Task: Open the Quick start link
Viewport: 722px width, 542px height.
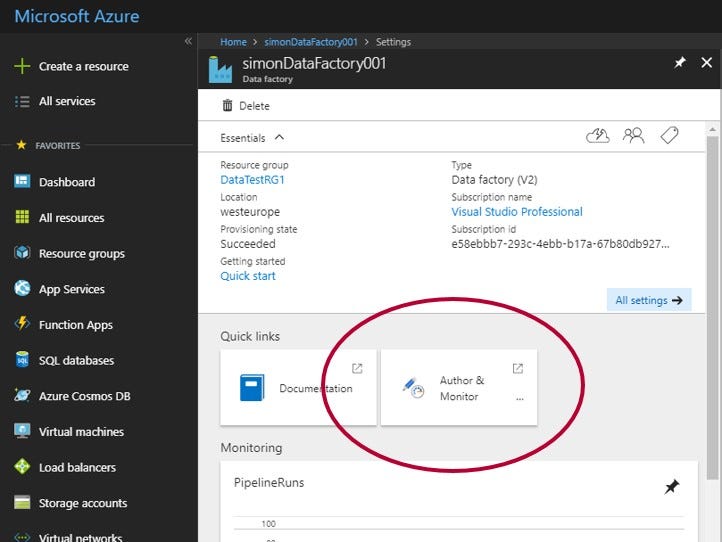Action: [248, 276]
